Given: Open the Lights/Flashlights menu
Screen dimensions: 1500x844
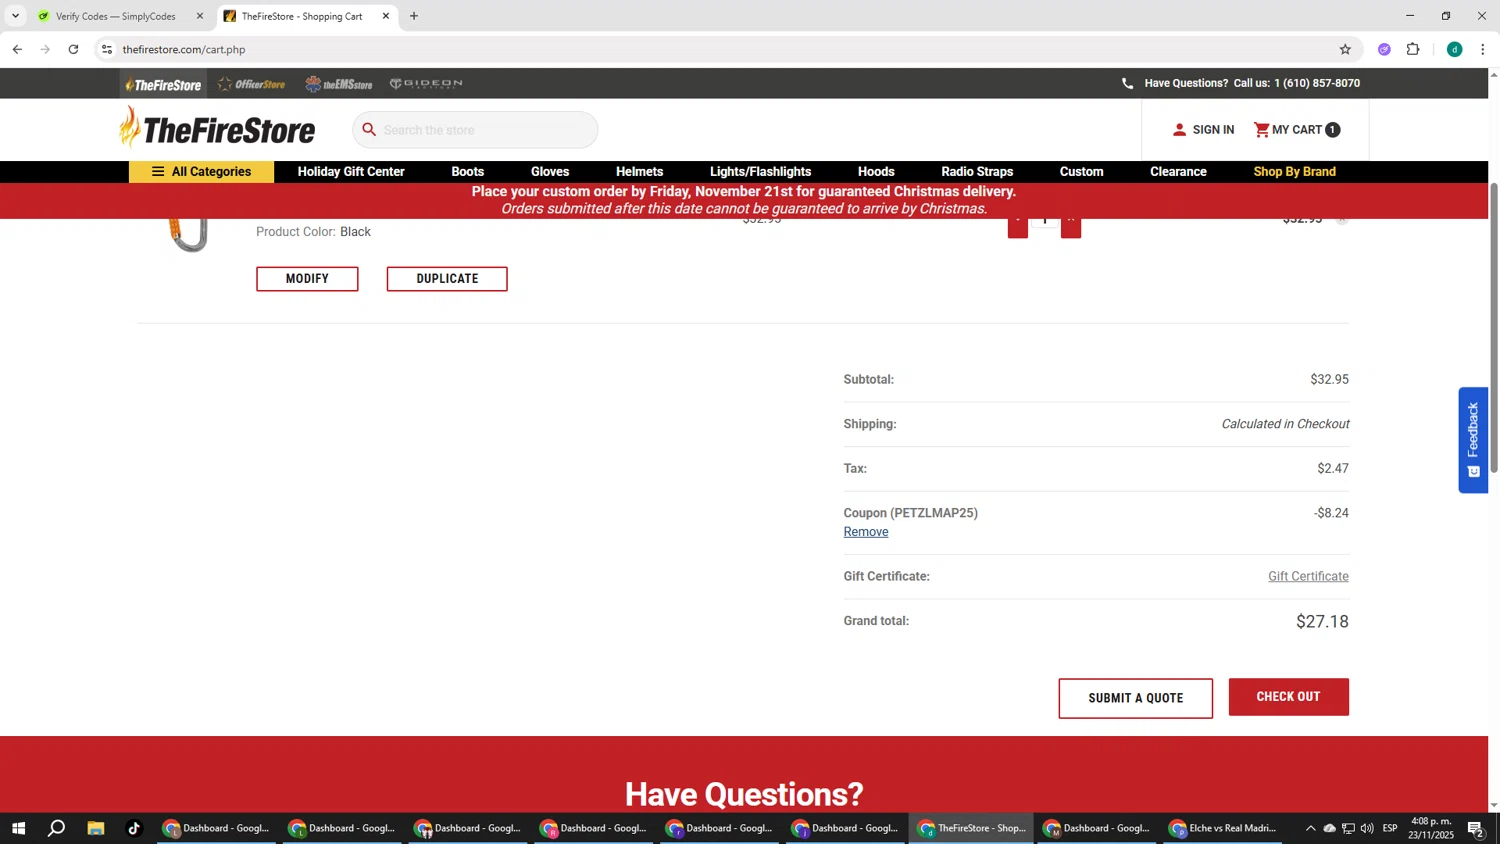Looking at the screenshot, I should point(760,172).
